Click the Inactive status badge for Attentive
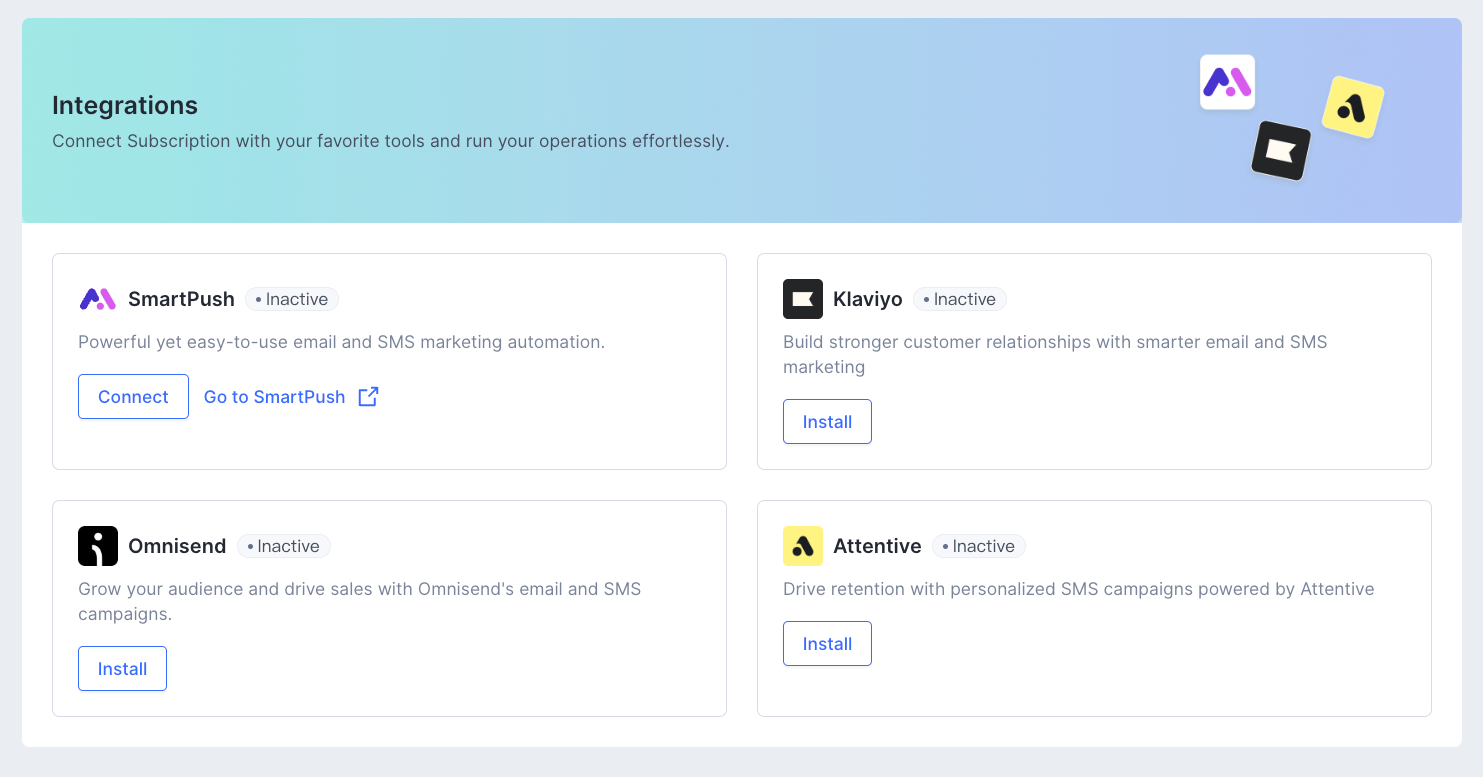Screen dimensions: 1483x777 979,546
